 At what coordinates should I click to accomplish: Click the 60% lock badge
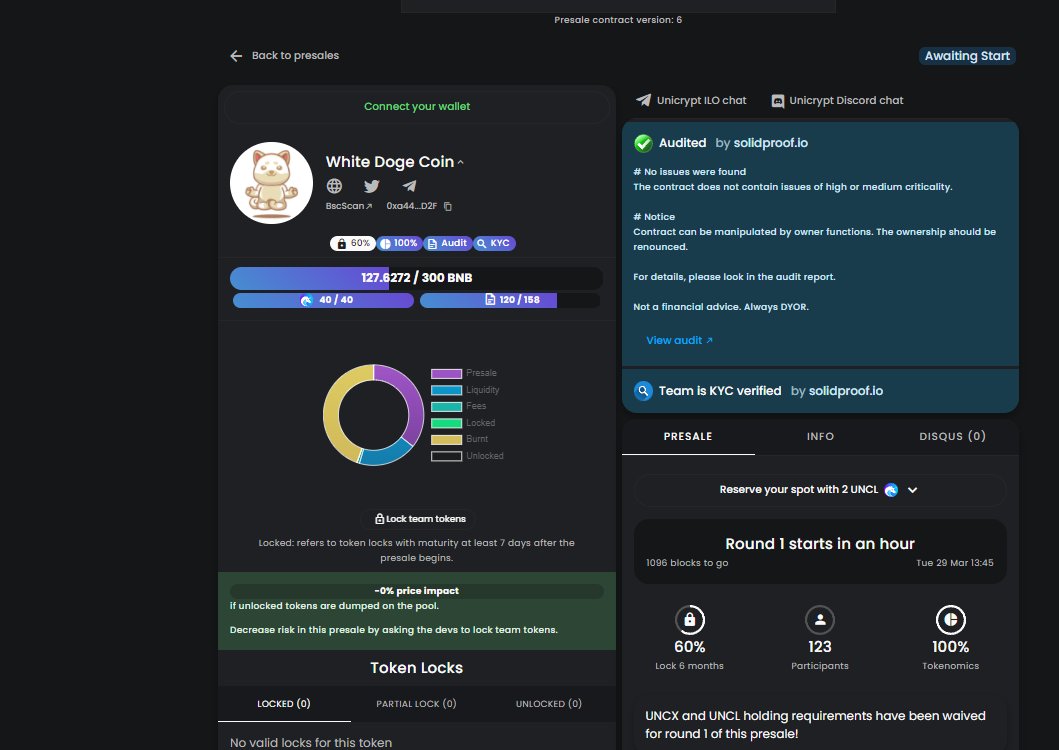(353, 243)
